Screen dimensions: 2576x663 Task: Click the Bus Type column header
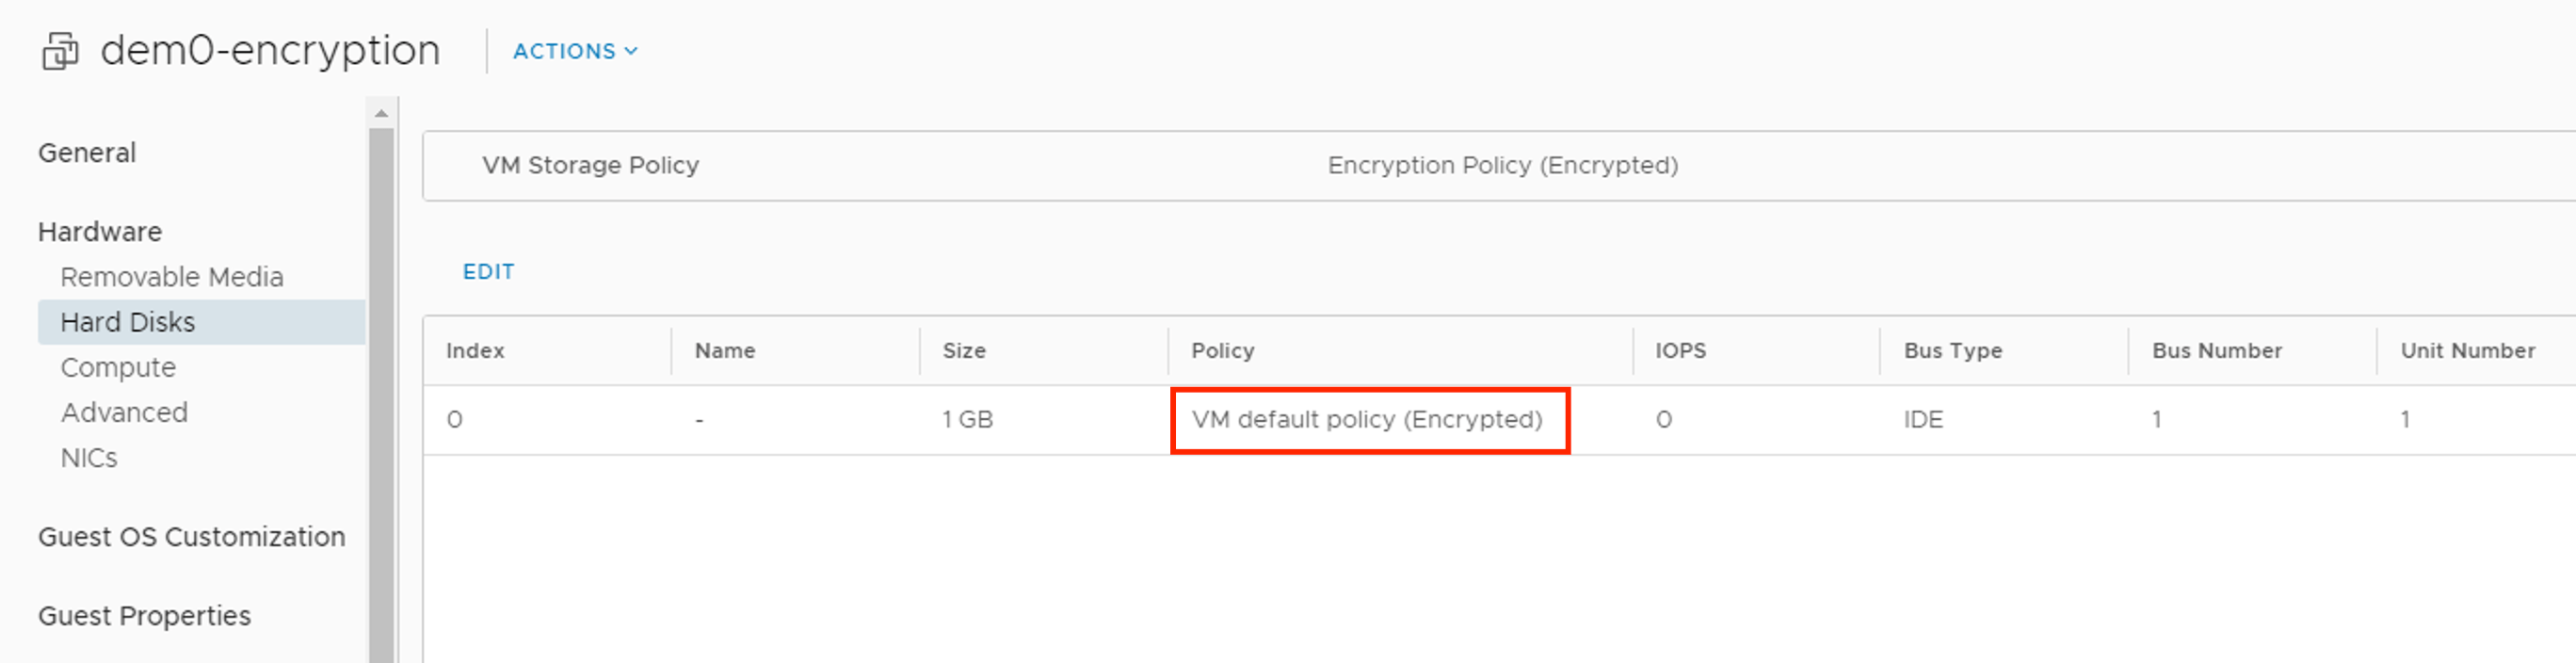(x=1952, y=351)
